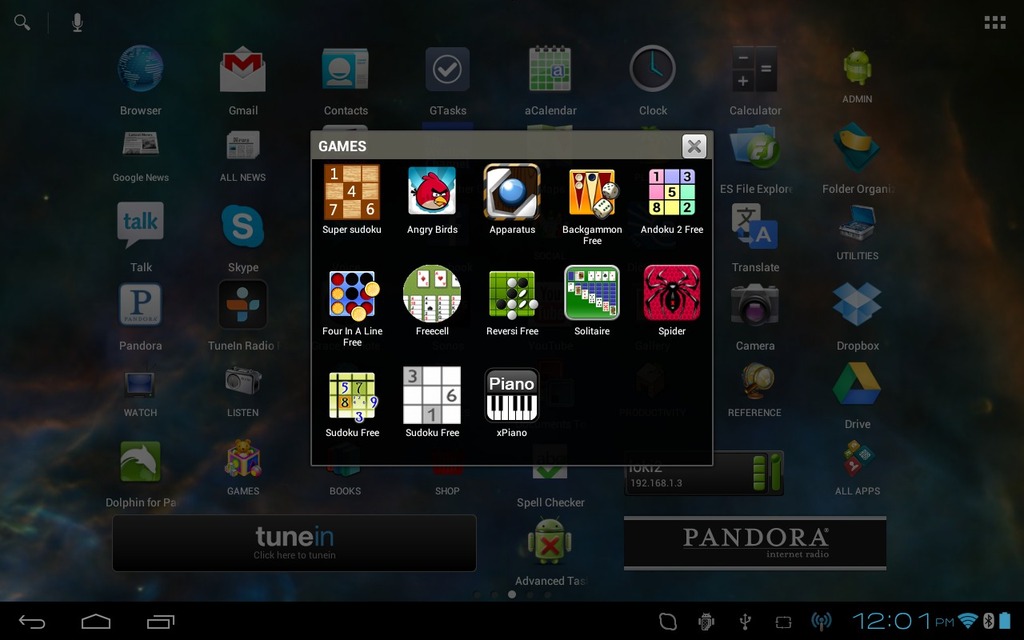Open Sudoku Free with the gray grid icon
The height and width of the screenshot is (640, 1024).
pyautogui.click(x=432, y=395)
